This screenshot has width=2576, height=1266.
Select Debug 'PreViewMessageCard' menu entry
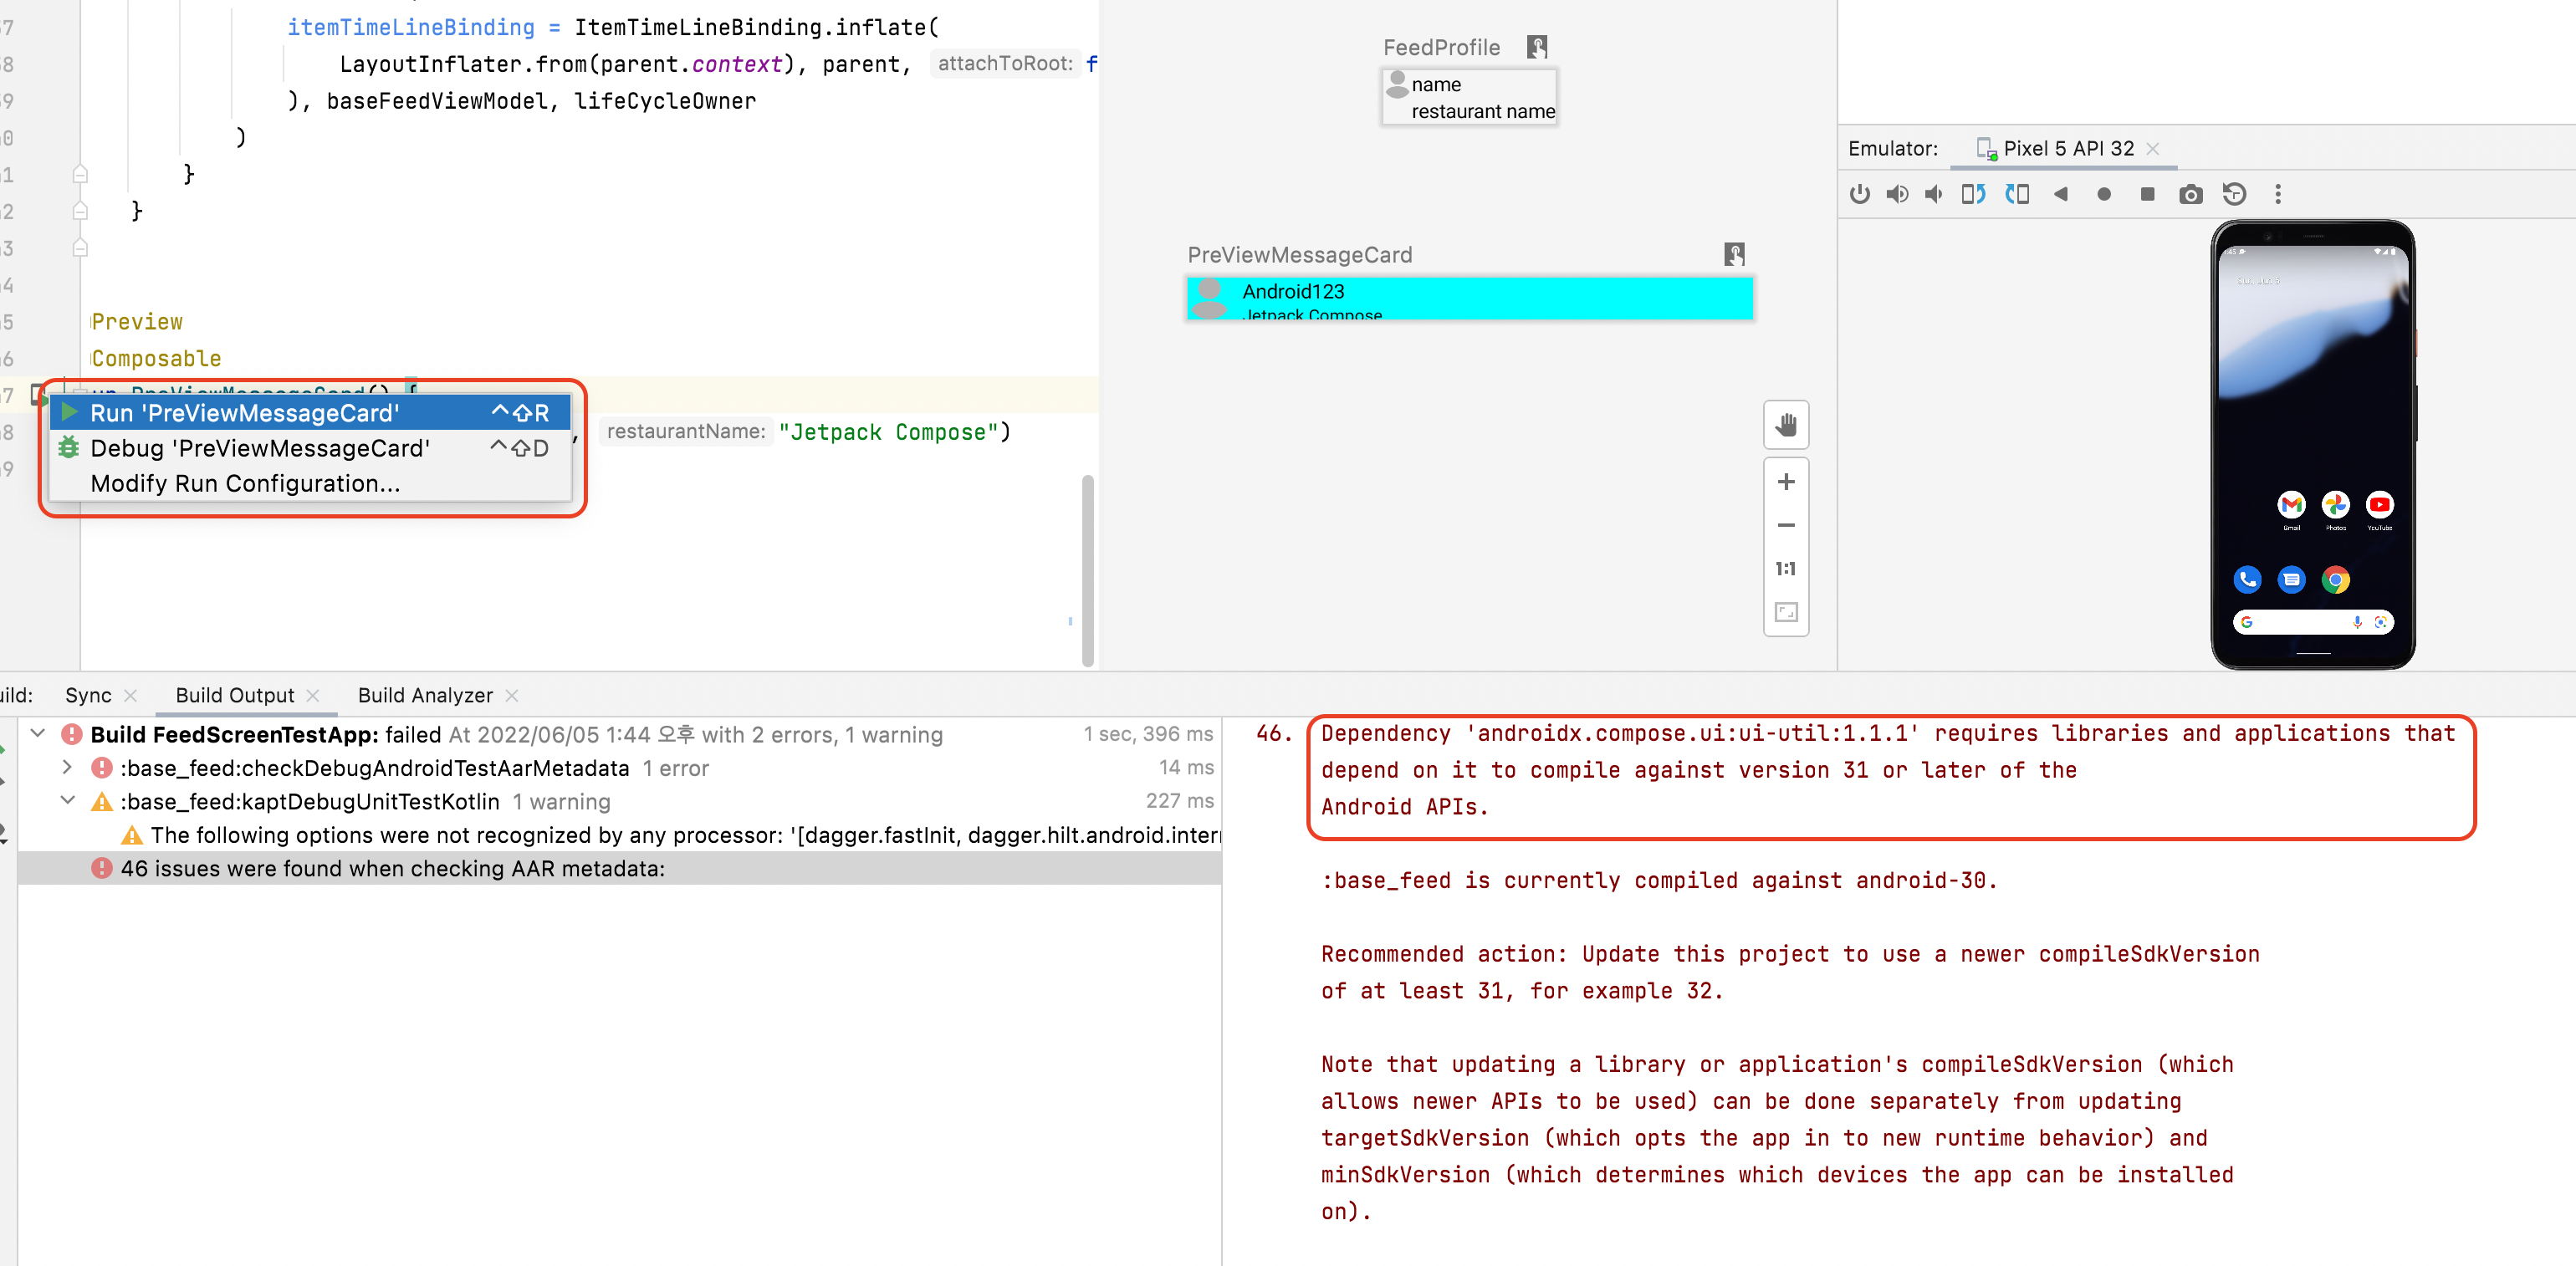(260, 448)
